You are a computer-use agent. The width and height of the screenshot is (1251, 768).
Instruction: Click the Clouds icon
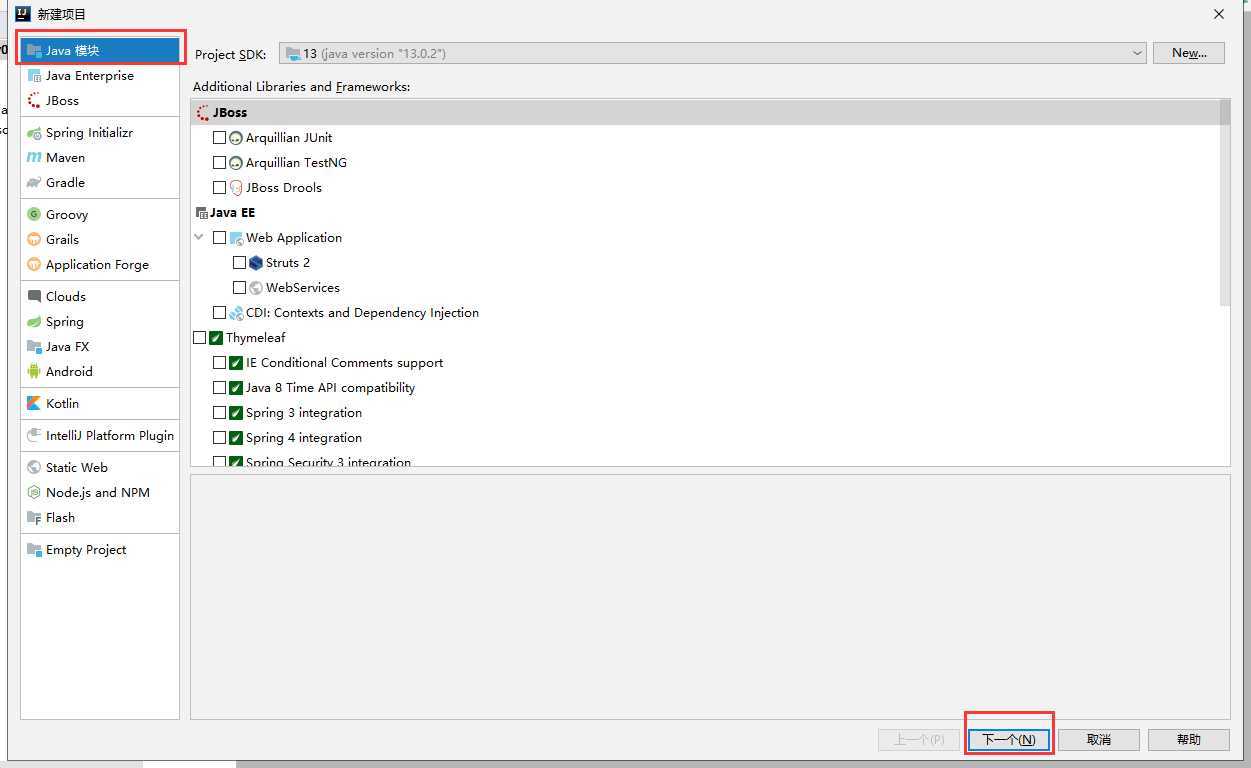(x=34, y=296)
